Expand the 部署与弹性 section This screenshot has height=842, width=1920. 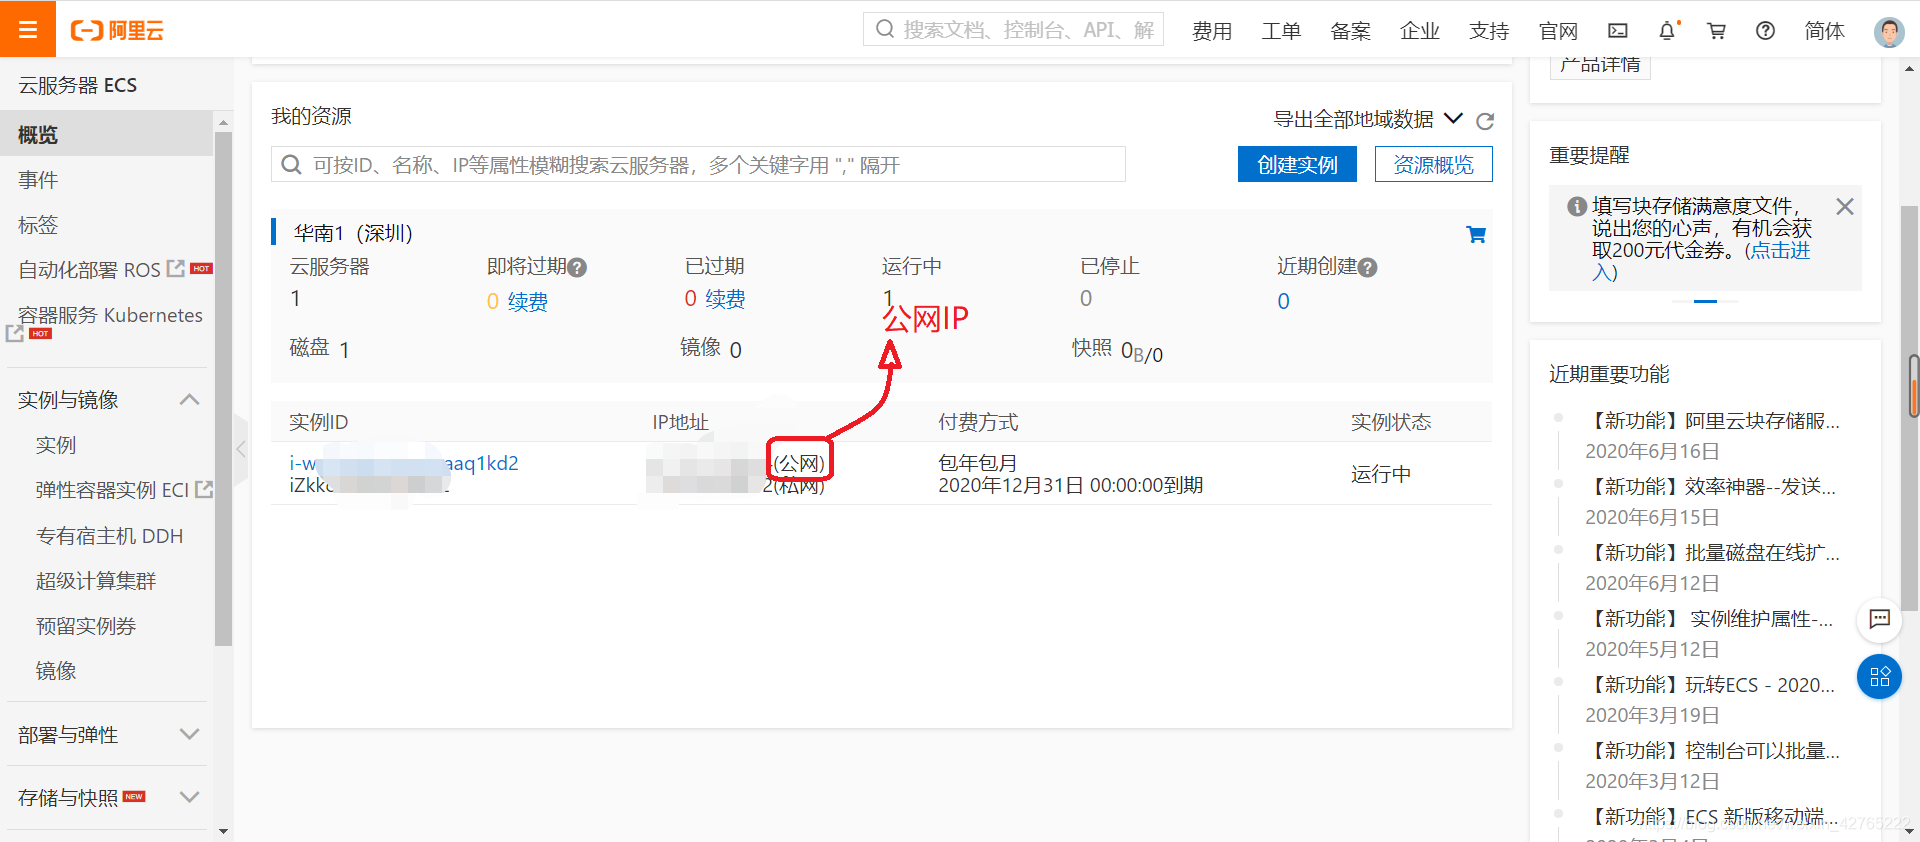(190, 735)
